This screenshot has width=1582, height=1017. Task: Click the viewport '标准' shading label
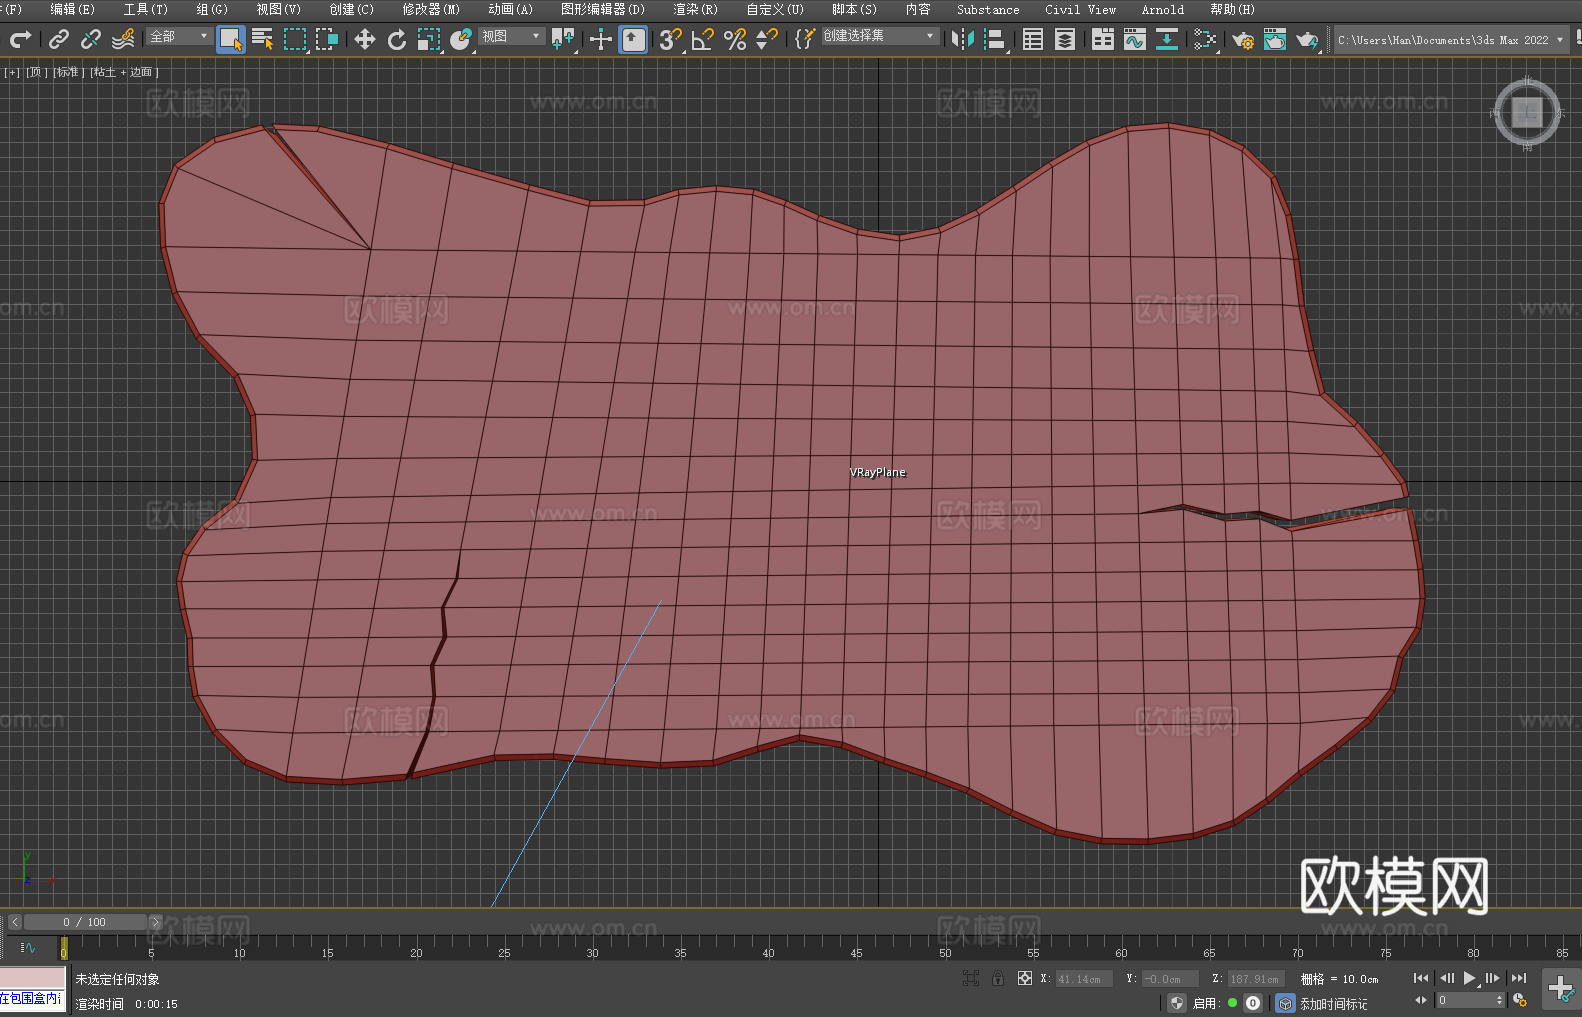click(x=68, y=72)
